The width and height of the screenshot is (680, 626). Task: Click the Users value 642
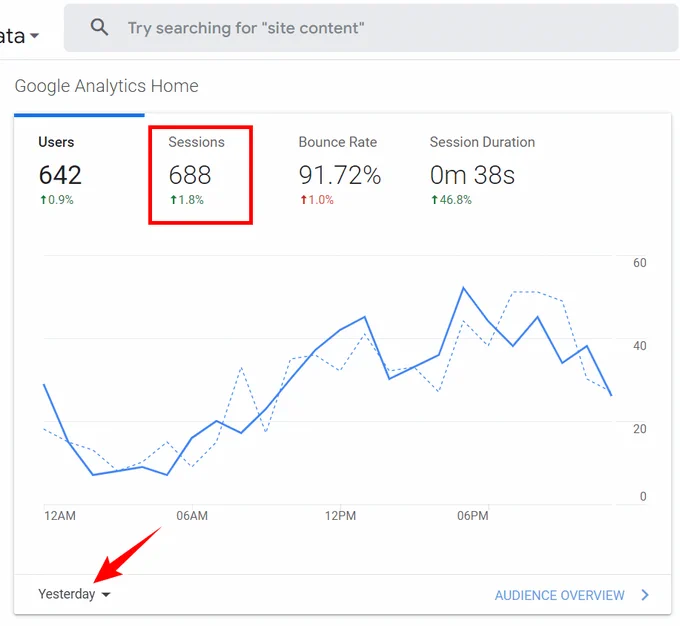tap(60, 175)
